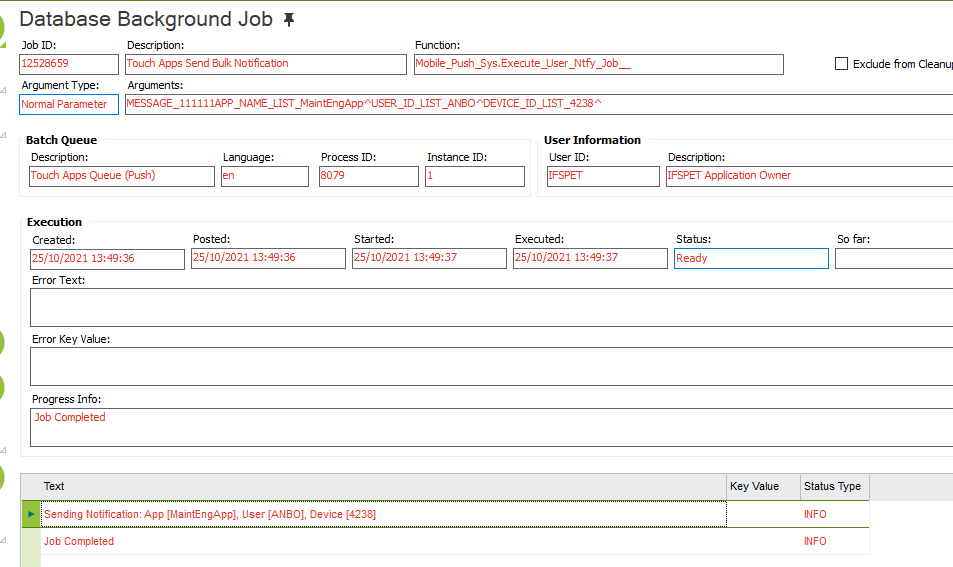Click the Executed timestamp field
This screenshot has height=567, width=953.
point(590,258)
